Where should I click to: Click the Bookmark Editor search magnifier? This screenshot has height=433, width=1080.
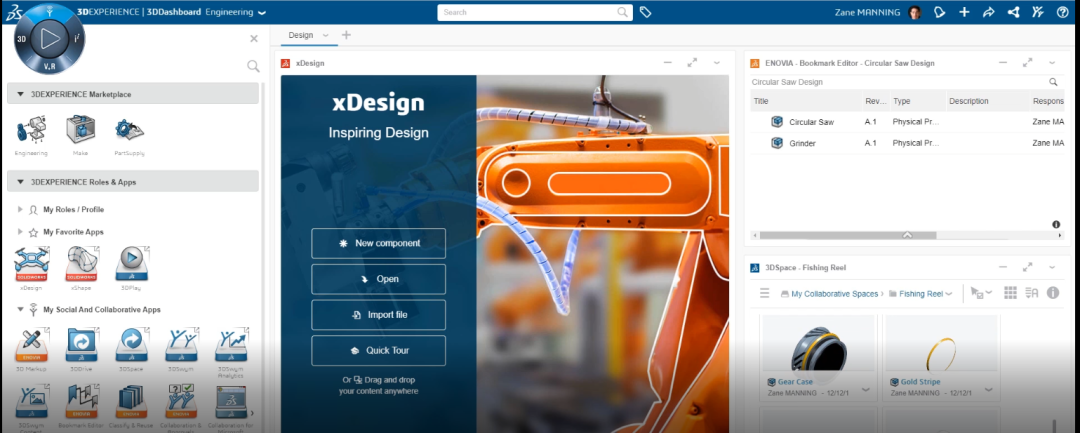pyautogui.click(x=1053, y=82)
